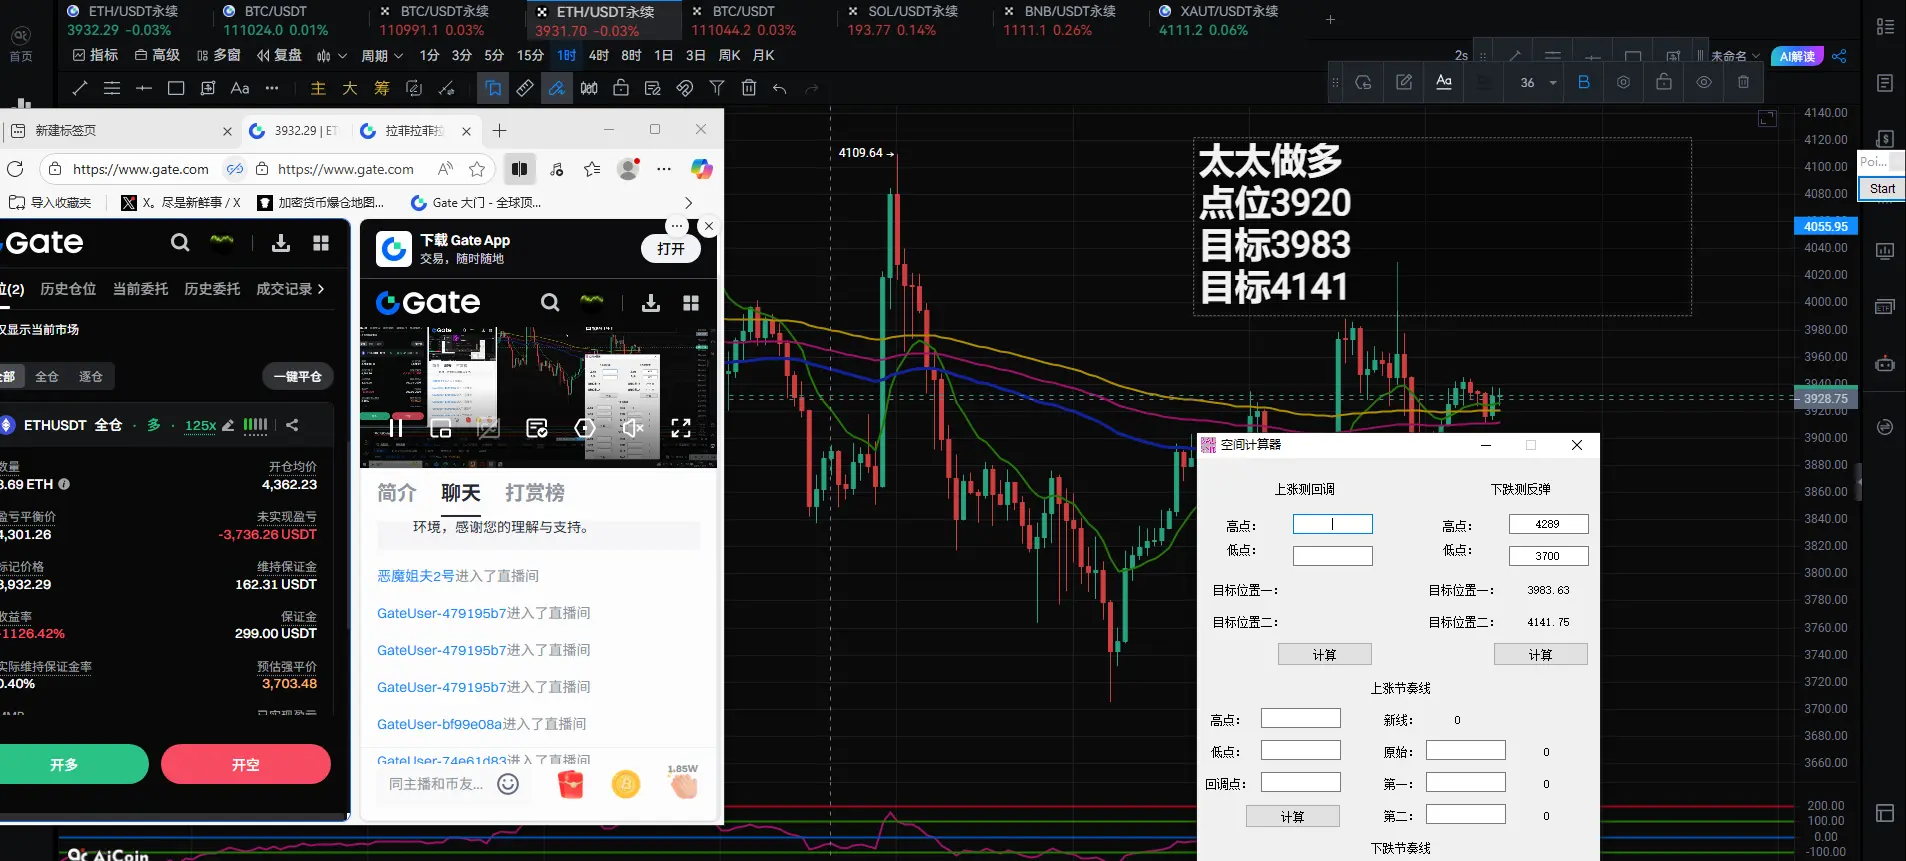Open the AI解读 analysis button
The width and height of the screenshot is (1906, 861).
[1797, 56]
